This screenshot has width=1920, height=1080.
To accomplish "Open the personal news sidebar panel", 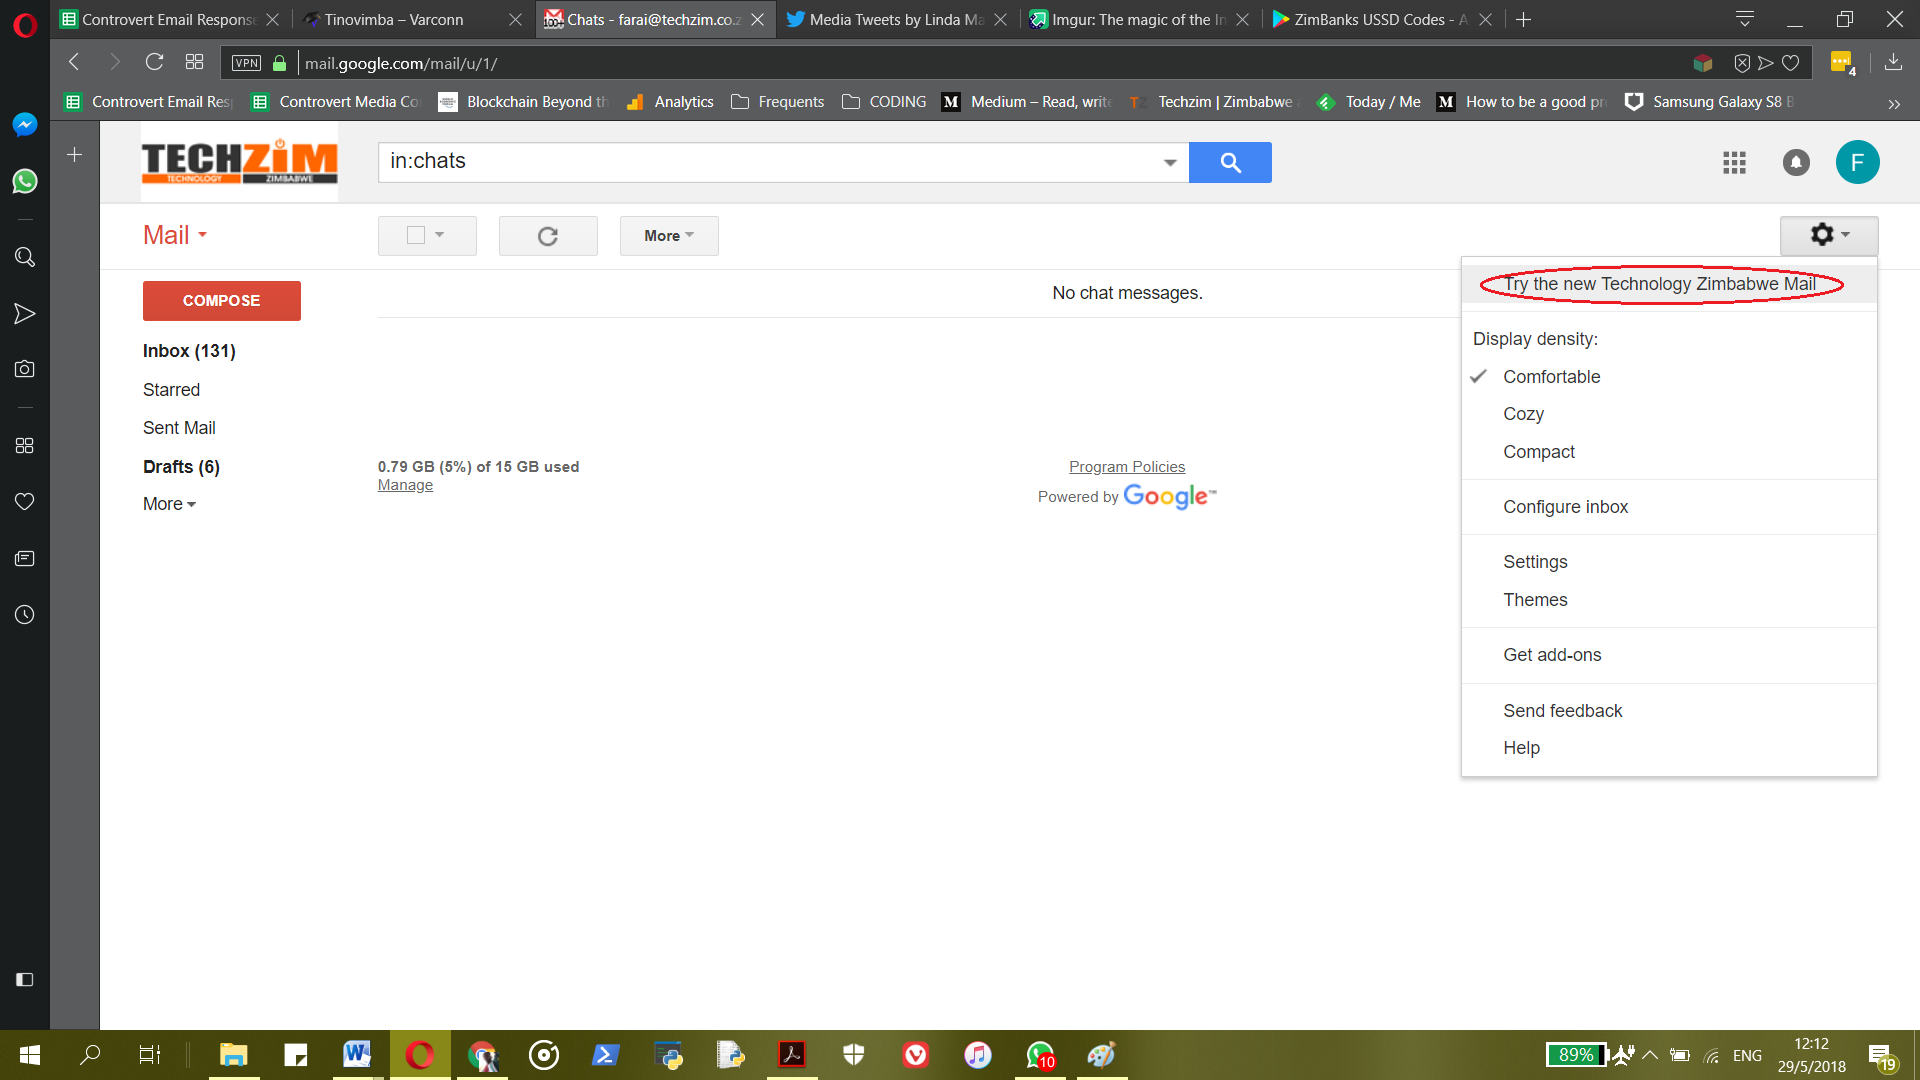I will click(x=24, y=558).
